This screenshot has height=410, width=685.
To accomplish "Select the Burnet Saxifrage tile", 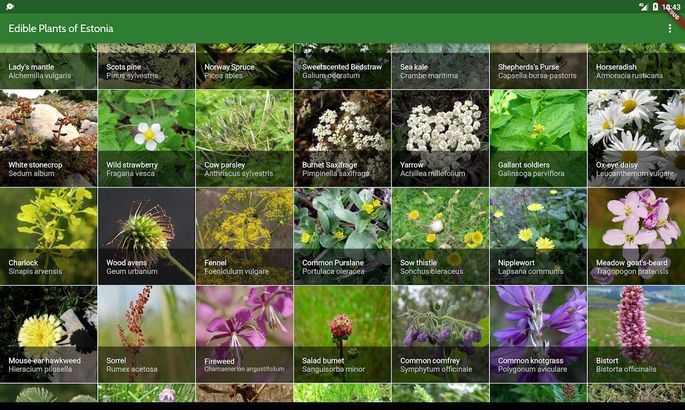I will (x=342, y=138).
